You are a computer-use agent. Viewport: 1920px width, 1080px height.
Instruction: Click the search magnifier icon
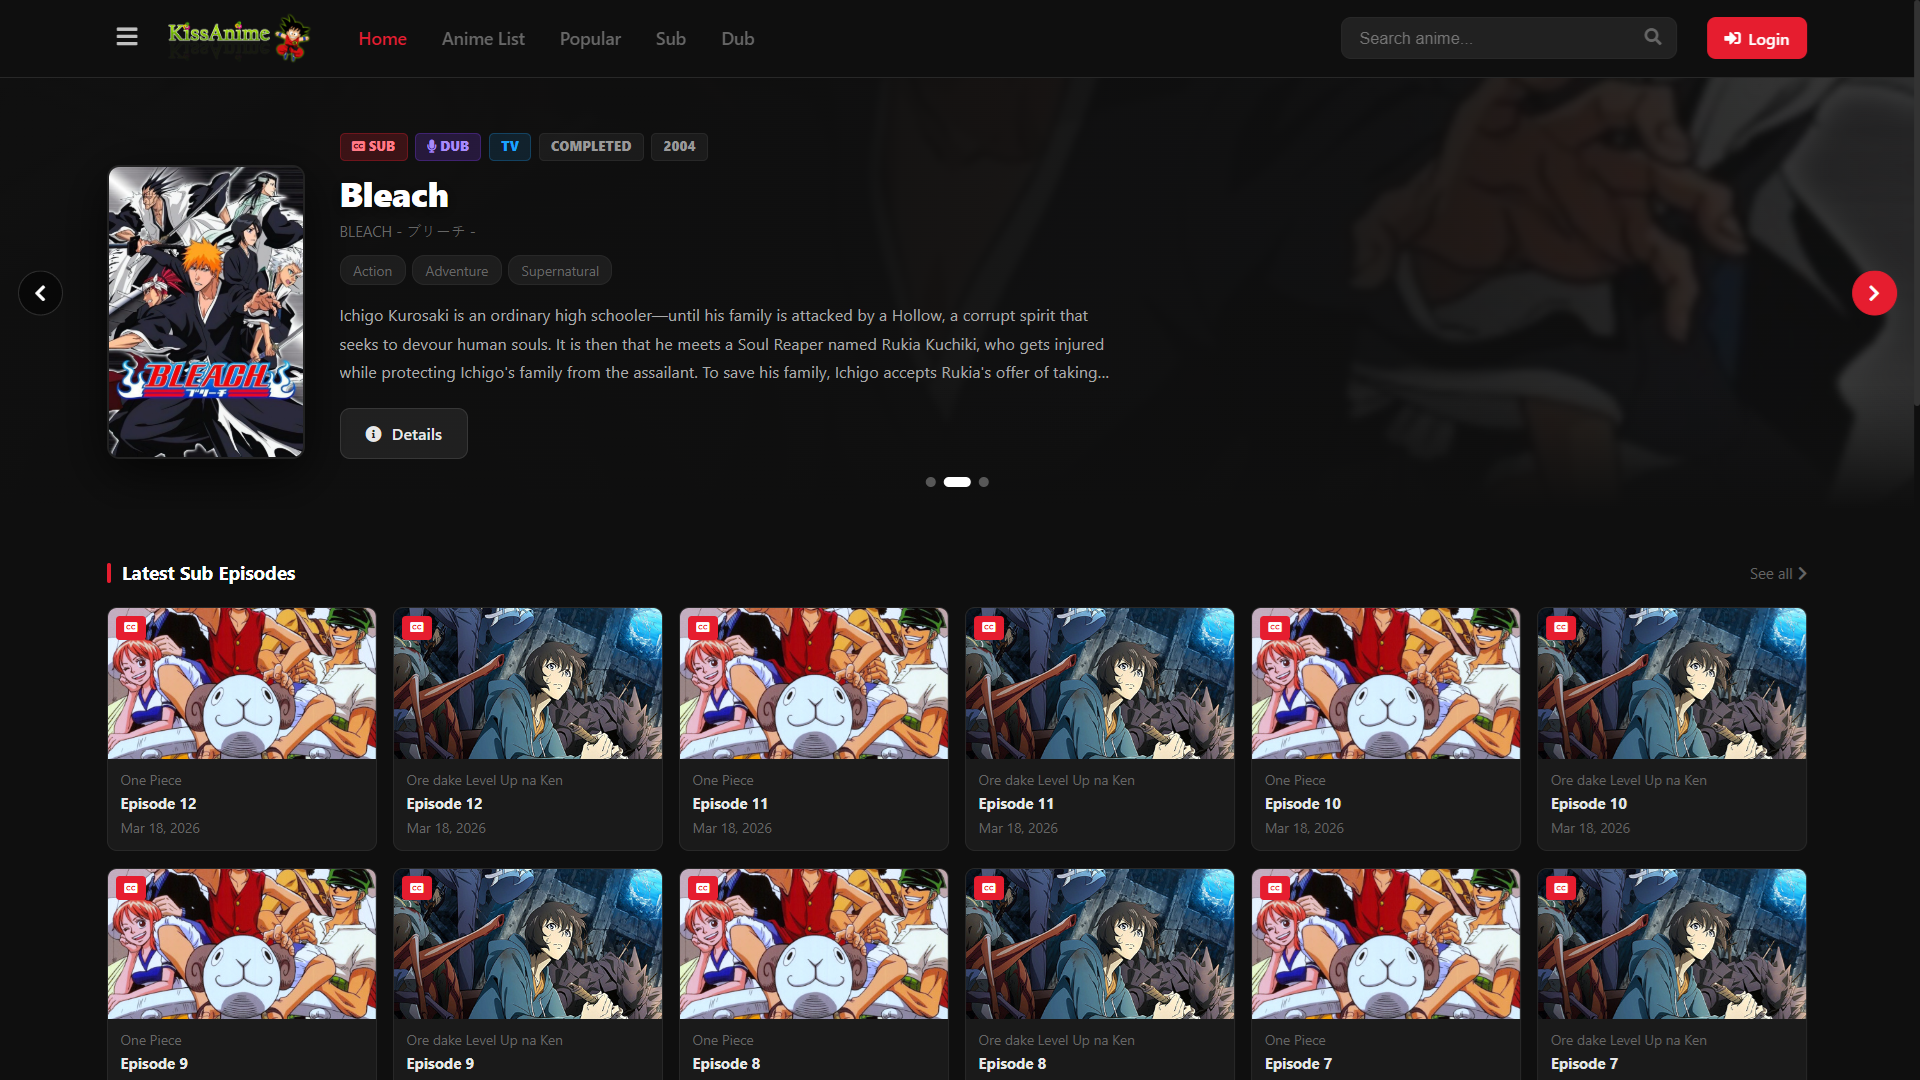(1652, 37)
